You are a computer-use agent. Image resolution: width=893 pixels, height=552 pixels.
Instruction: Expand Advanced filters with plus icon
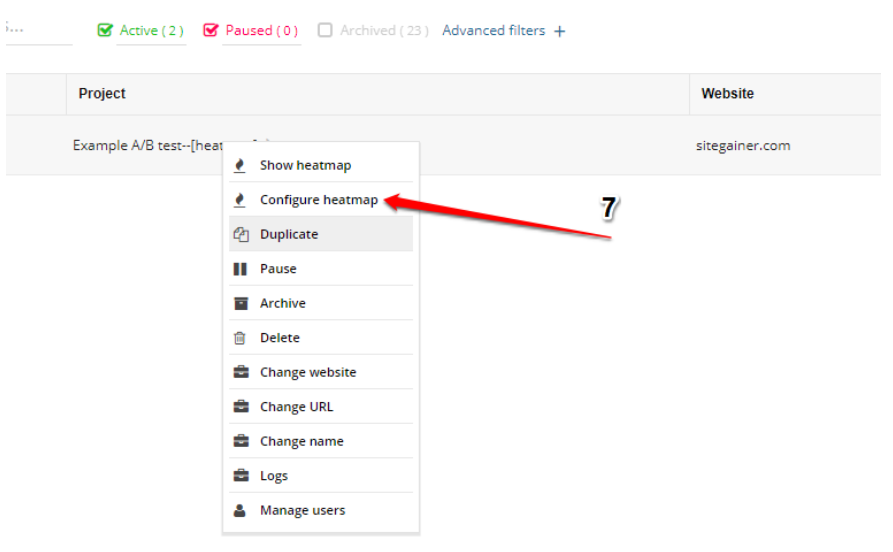[560, 31]
